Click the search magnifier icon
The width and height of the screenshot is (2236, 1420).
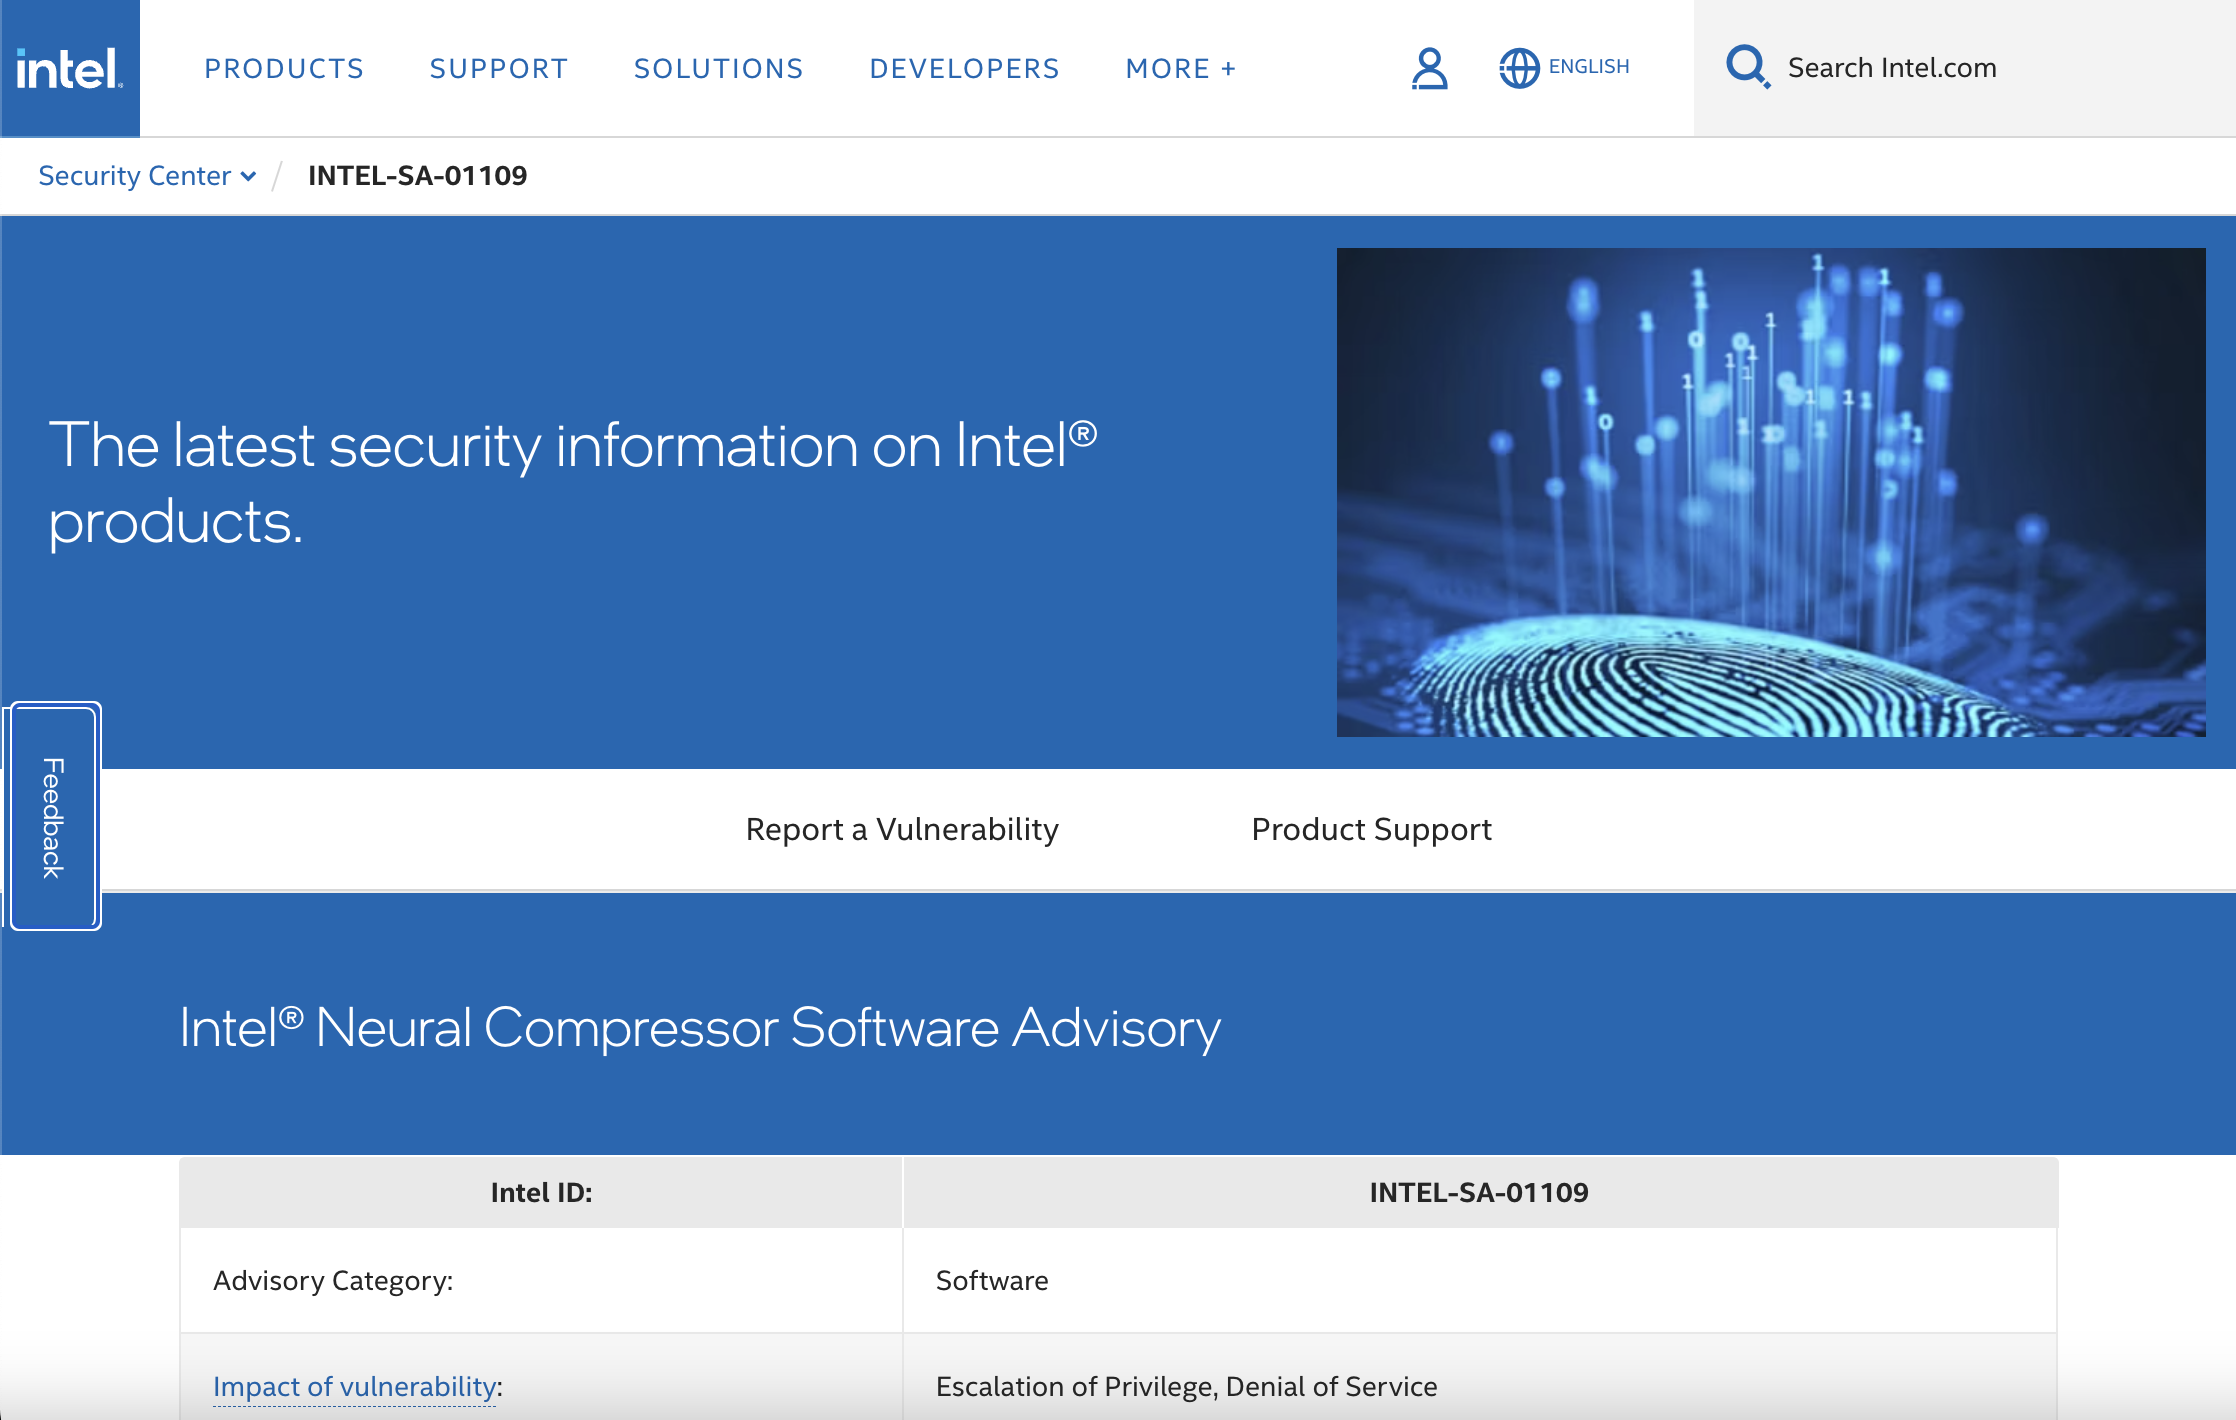click(1746, 67)
